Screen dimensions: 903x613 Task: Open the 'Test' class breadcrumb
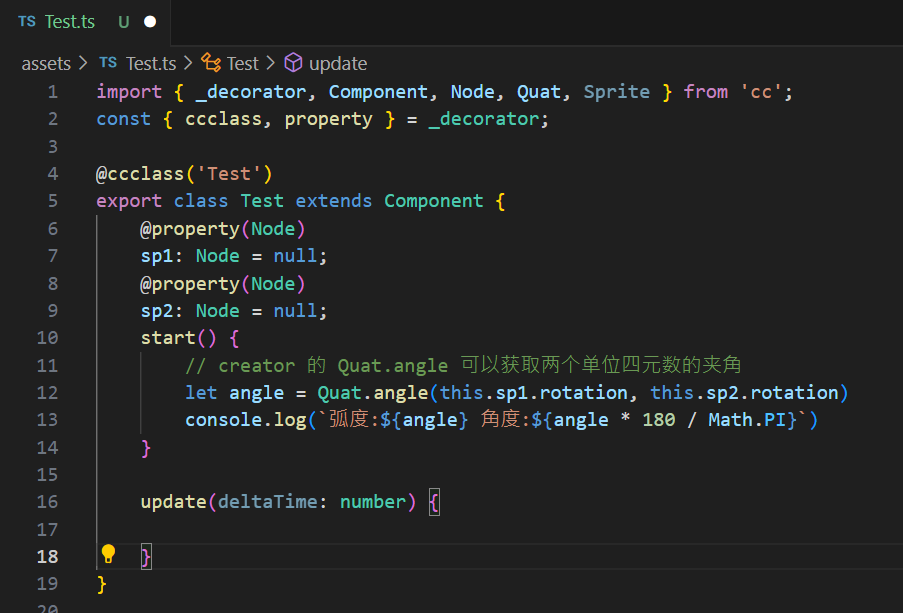[x=242, y=63]
